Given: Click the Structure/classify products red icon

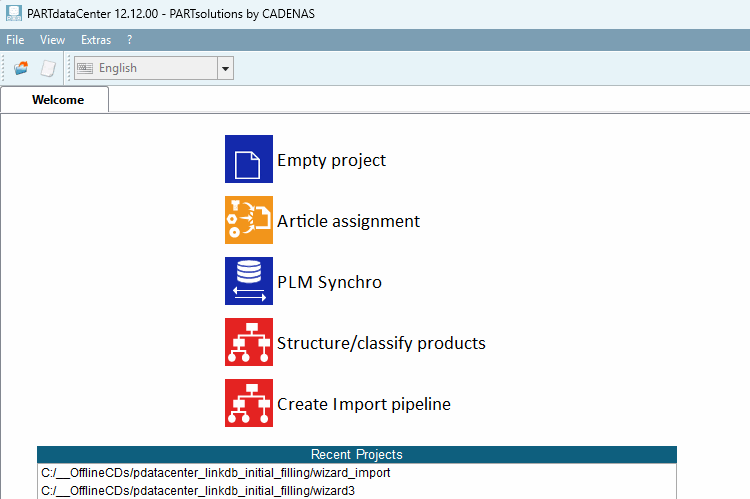Looking at the screenshot, I should pyautogui.click(x=249, y=342).
